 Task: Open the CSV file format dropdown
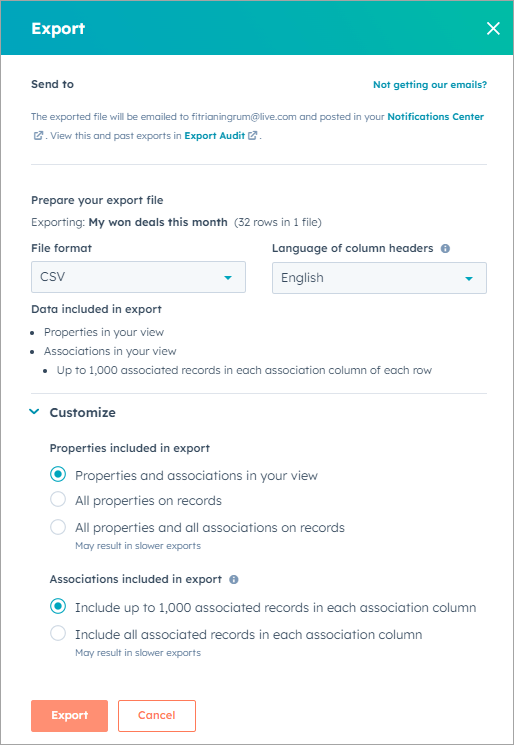click(x=138, y=277)
